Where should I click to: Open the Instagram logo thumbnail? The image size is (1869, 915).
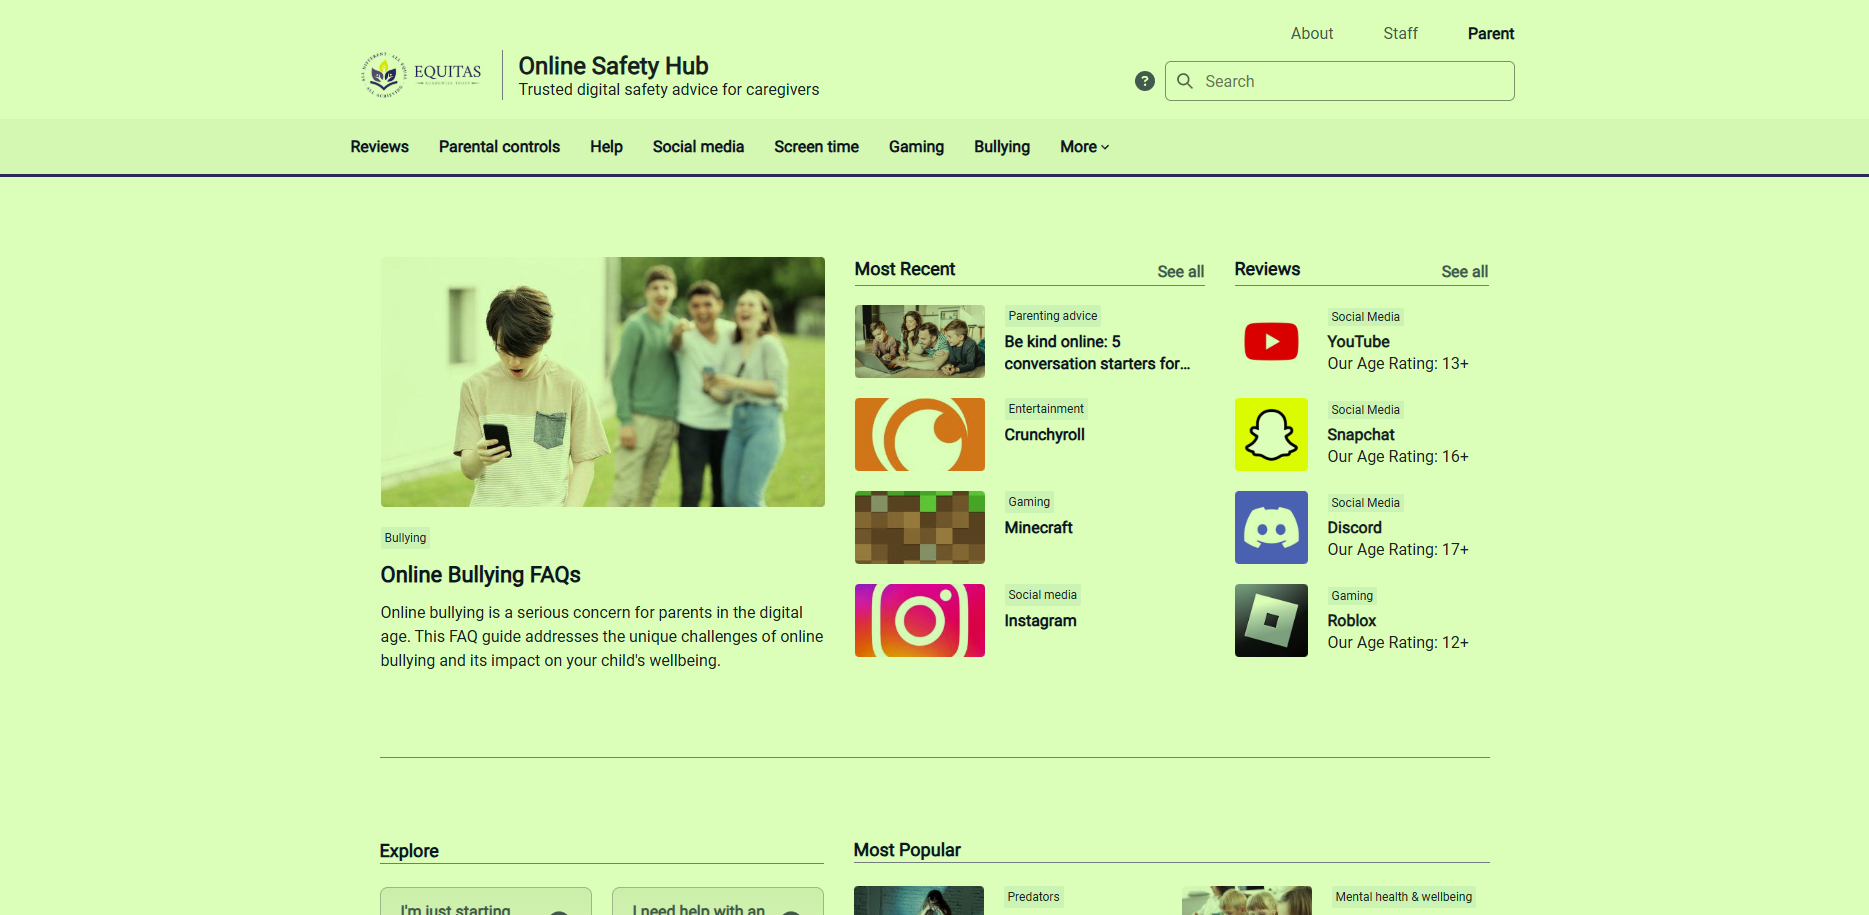pos(919,621)
